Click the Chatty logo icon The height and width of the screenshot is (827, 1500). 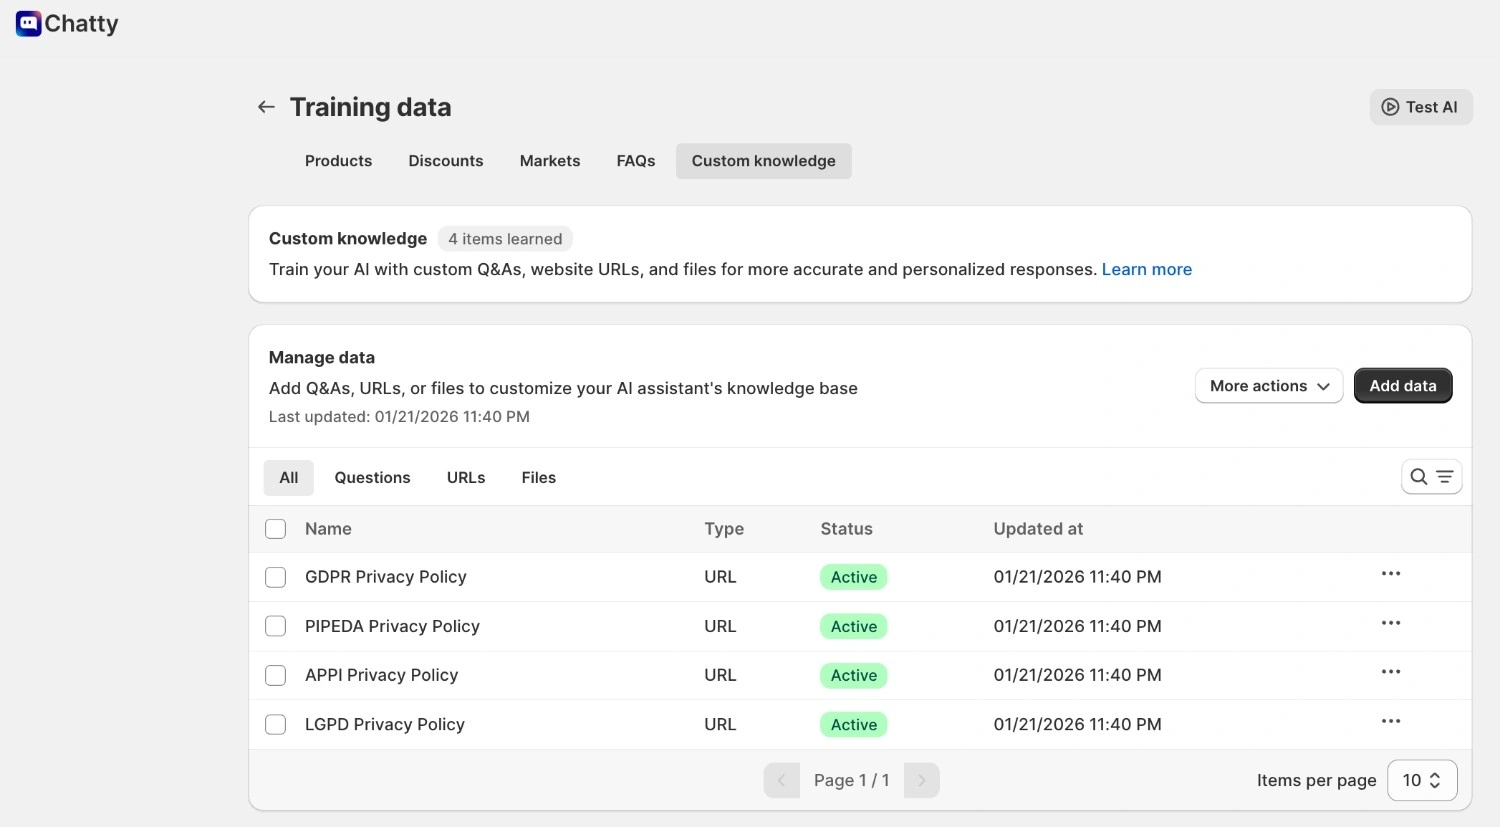click(x=29, y=23)
